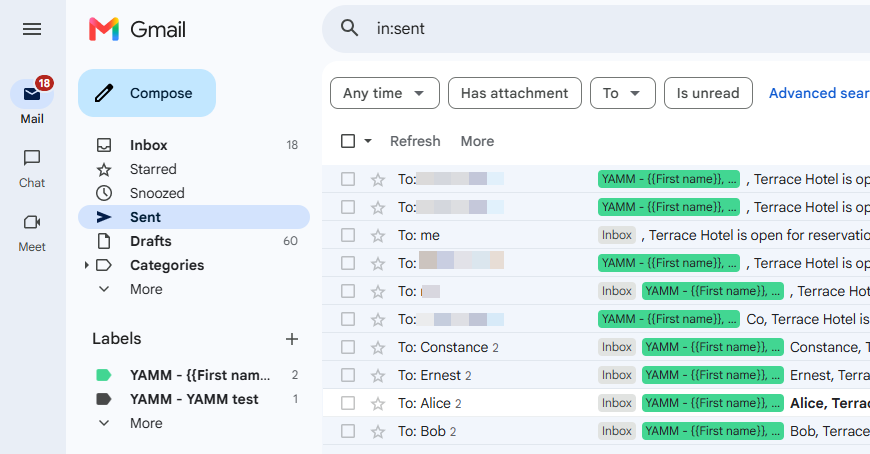Star the Alice email

click(378, 403)
